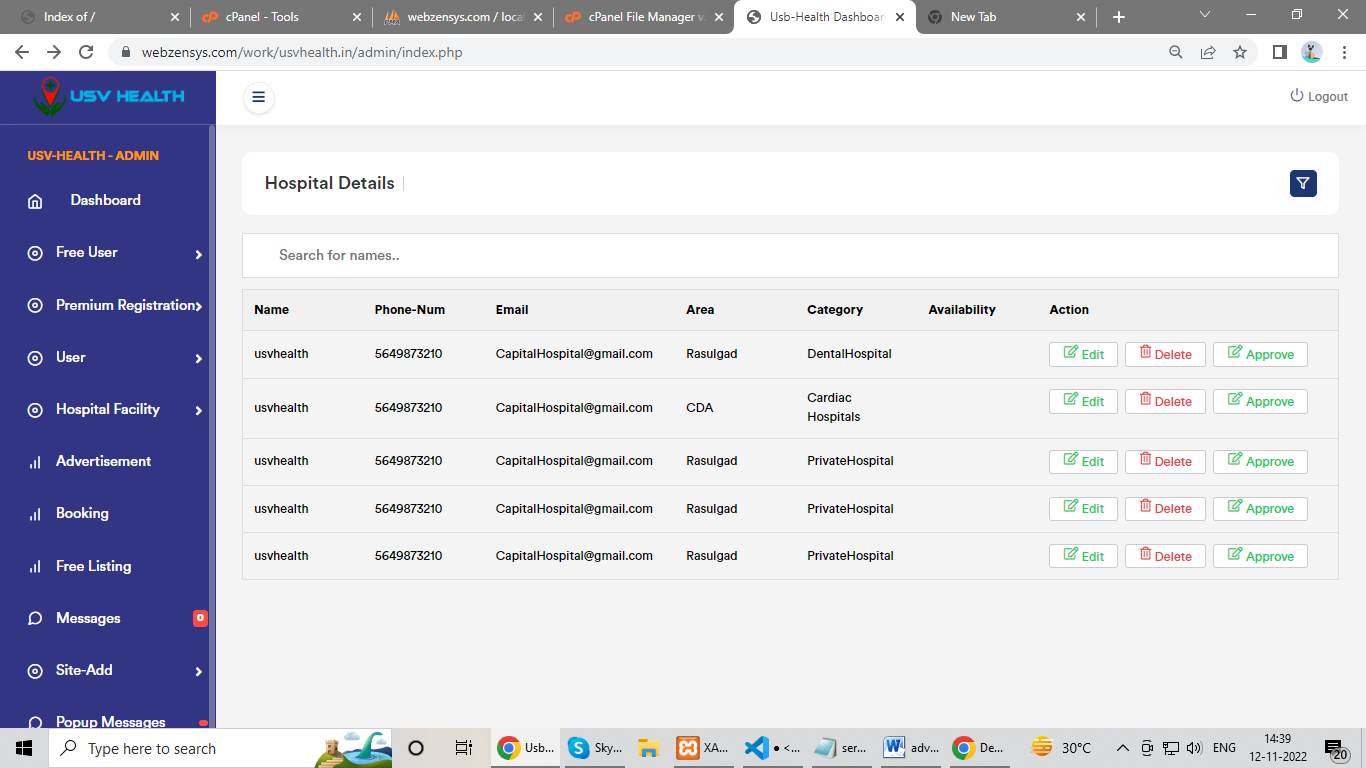Open the Messages sidebar item

point(88,618)
